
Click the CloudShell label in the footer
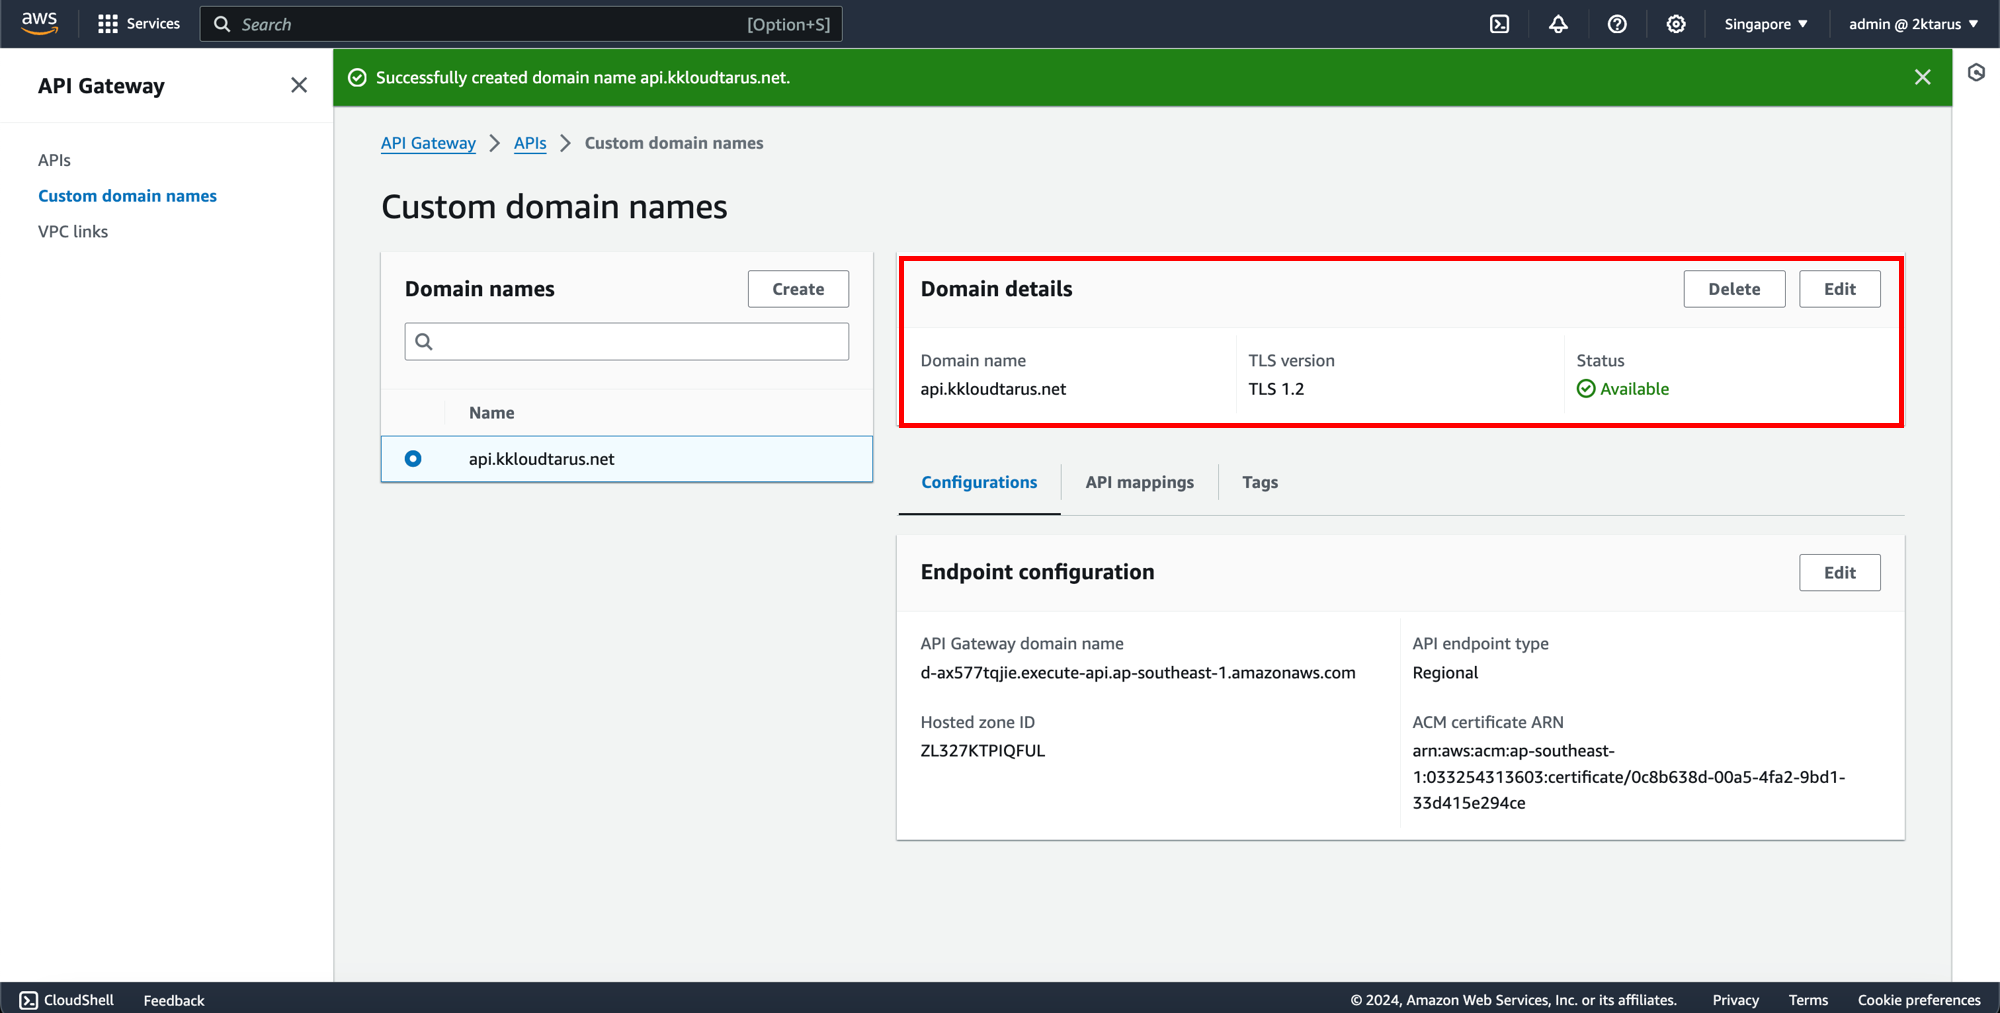click(79, 1000)
